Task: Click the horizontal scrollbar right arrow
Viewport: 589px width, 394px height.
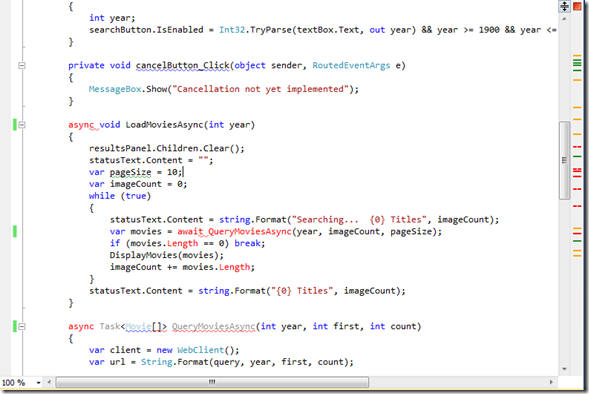Action: tap(551, 382)
